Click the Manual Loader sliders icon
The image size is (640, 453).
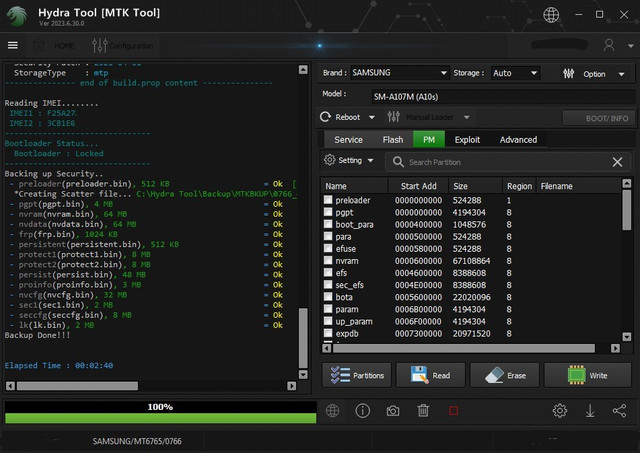click(393, 117)
